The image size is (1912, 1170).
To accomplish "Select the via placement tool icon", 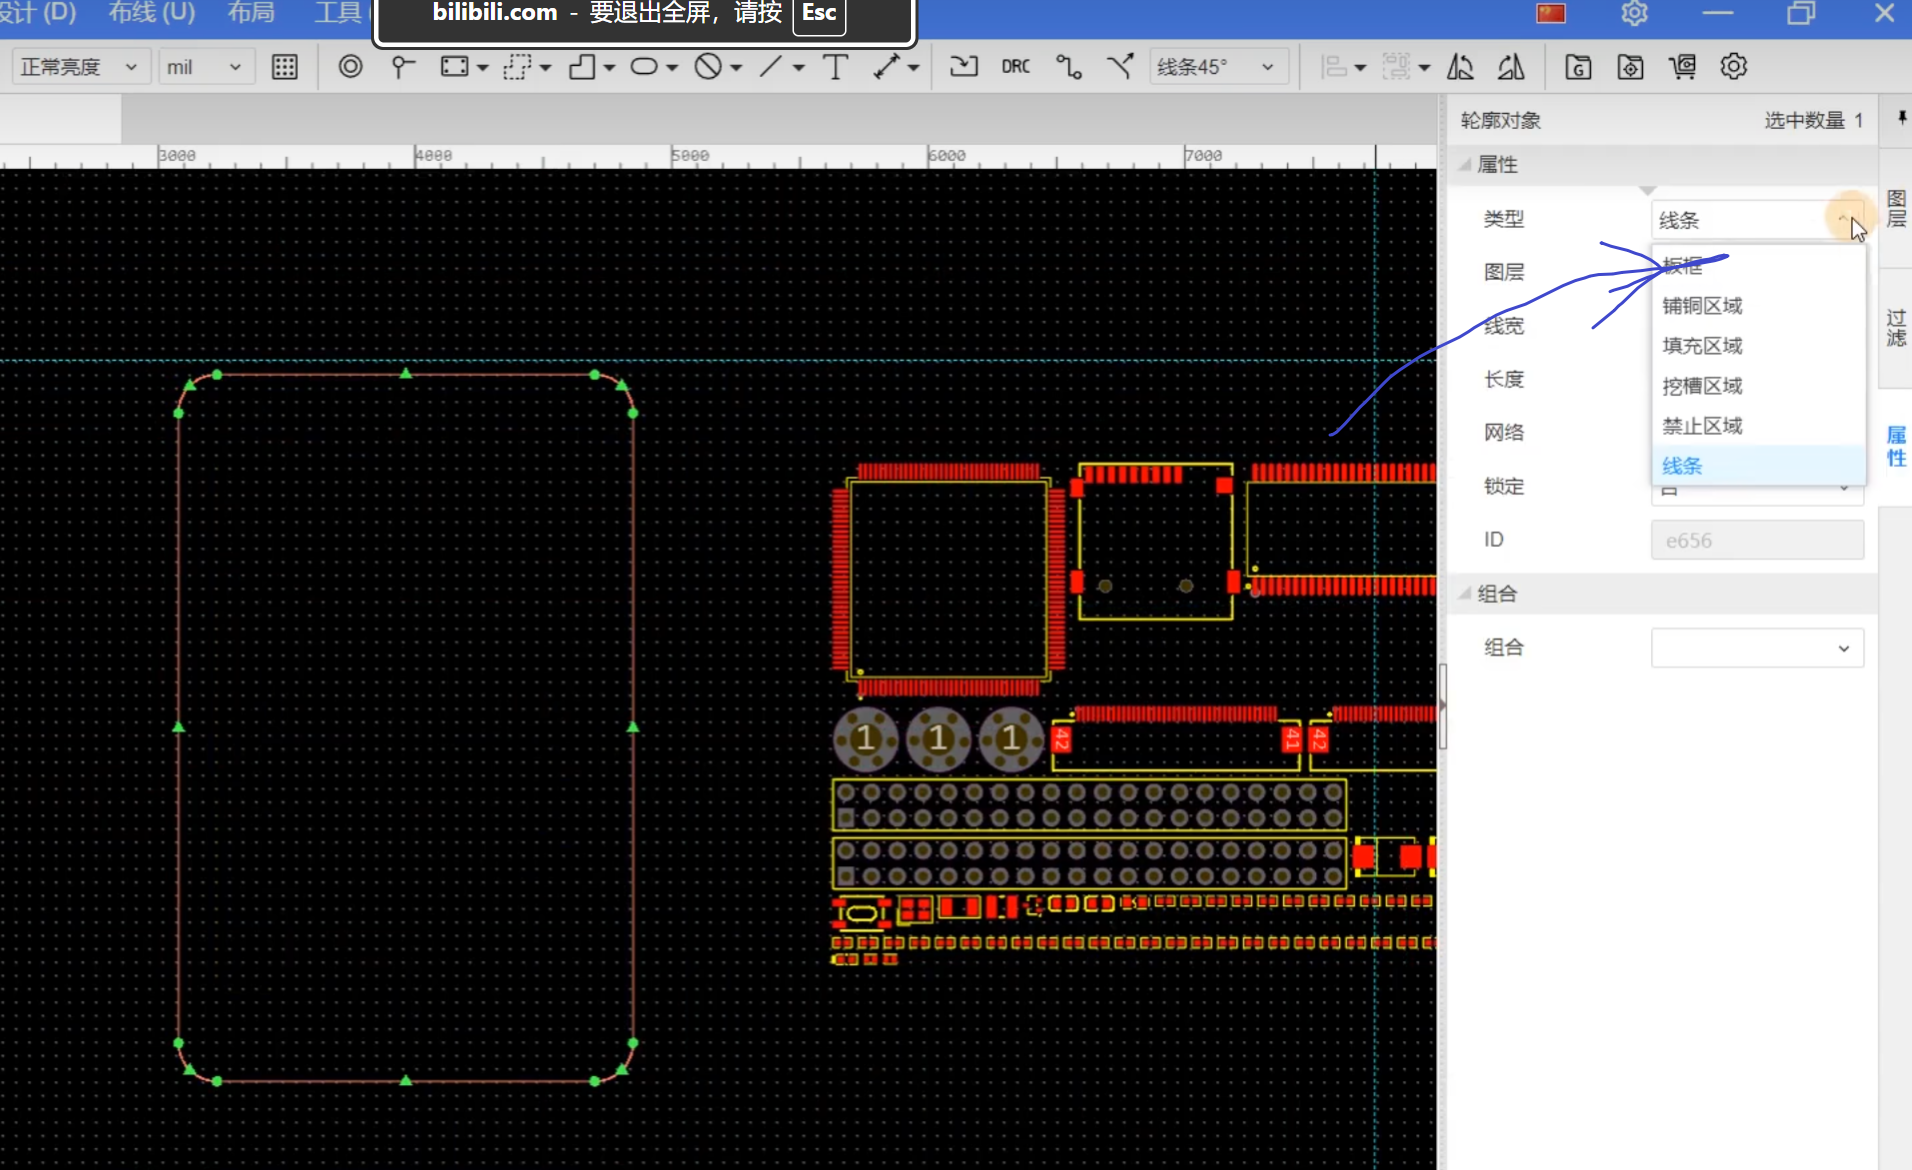I will click(x=350, y=67).
